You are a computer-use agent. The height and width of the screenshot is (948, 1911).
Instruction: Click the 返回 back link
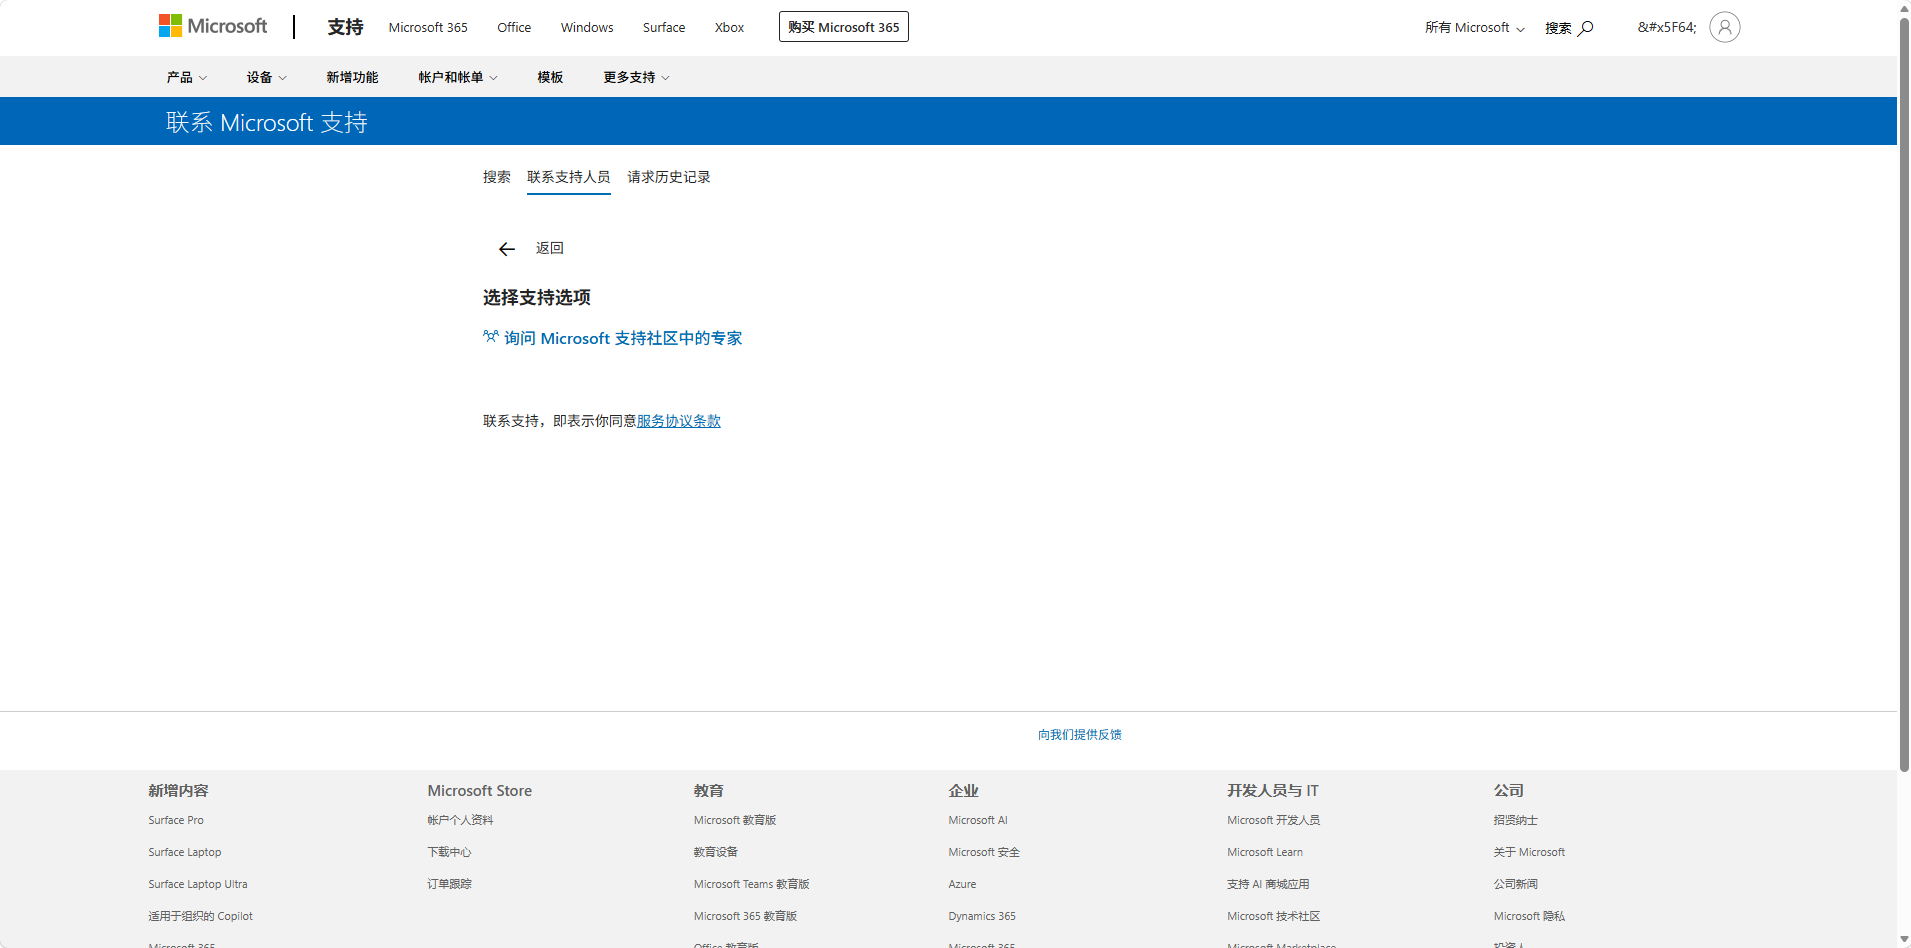tap(550, 248)
